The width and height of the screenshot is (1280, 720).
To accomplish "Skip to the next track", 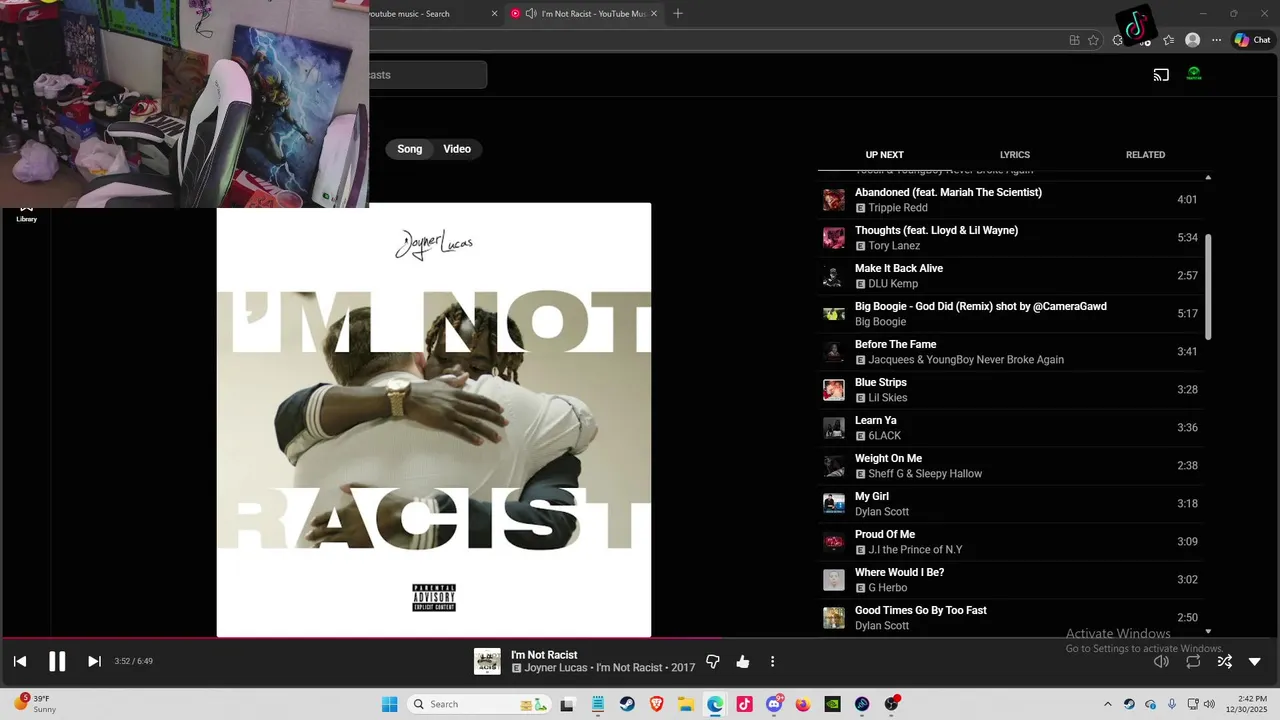I will (x=94, y=661).
